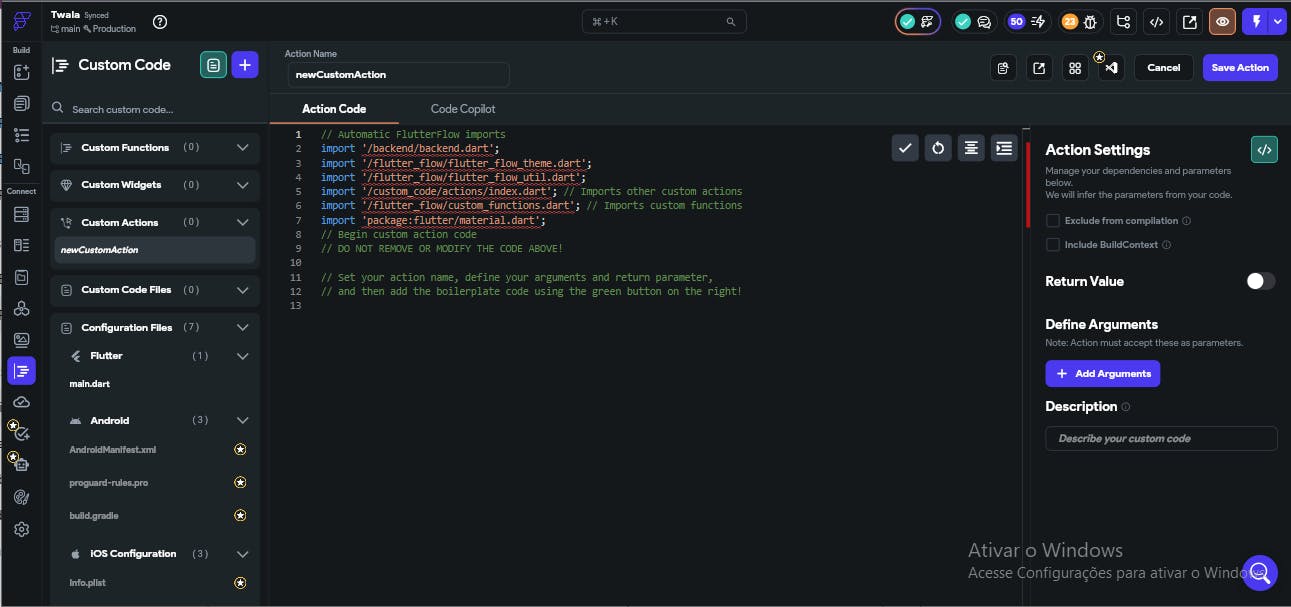Screen dimensions: 1291x607
Task: Collapse the Android configuration files group
Action: click(x=242, y=421)
